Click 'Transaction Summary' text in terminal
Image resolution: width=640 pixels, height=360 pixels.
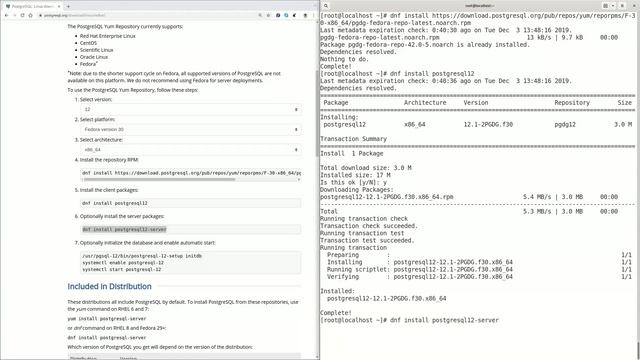(x=353, y=139)
